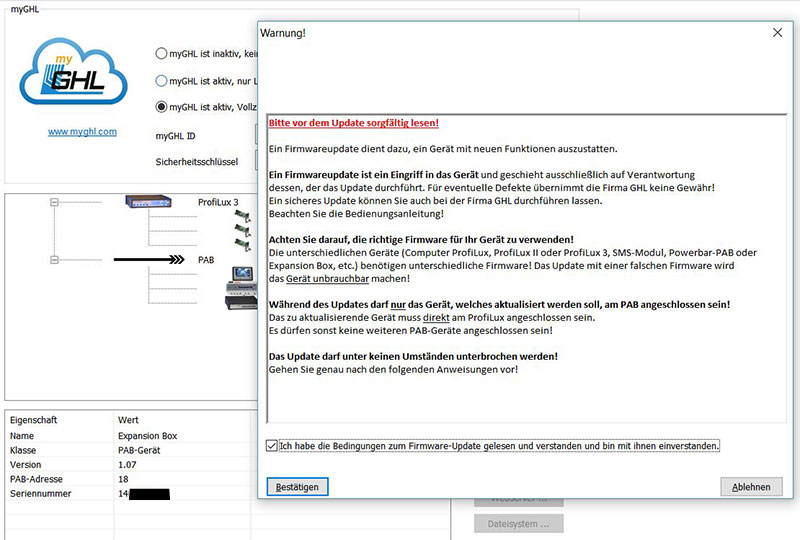Click the Warnung! dialog title
800x540 pixels.
[283, 33]
